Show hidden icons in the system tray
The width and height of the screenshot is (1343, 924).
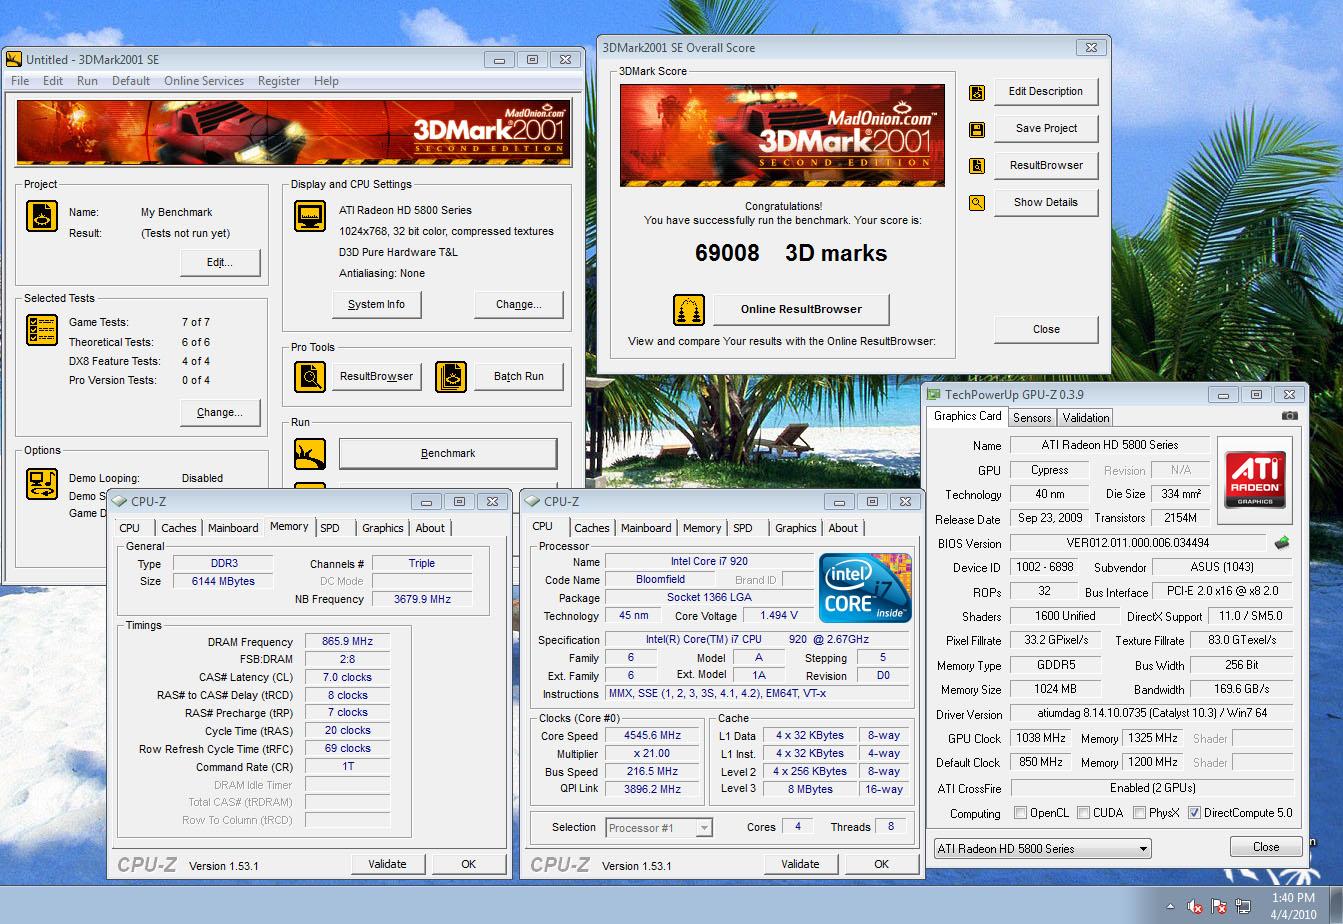(1171, 906)
